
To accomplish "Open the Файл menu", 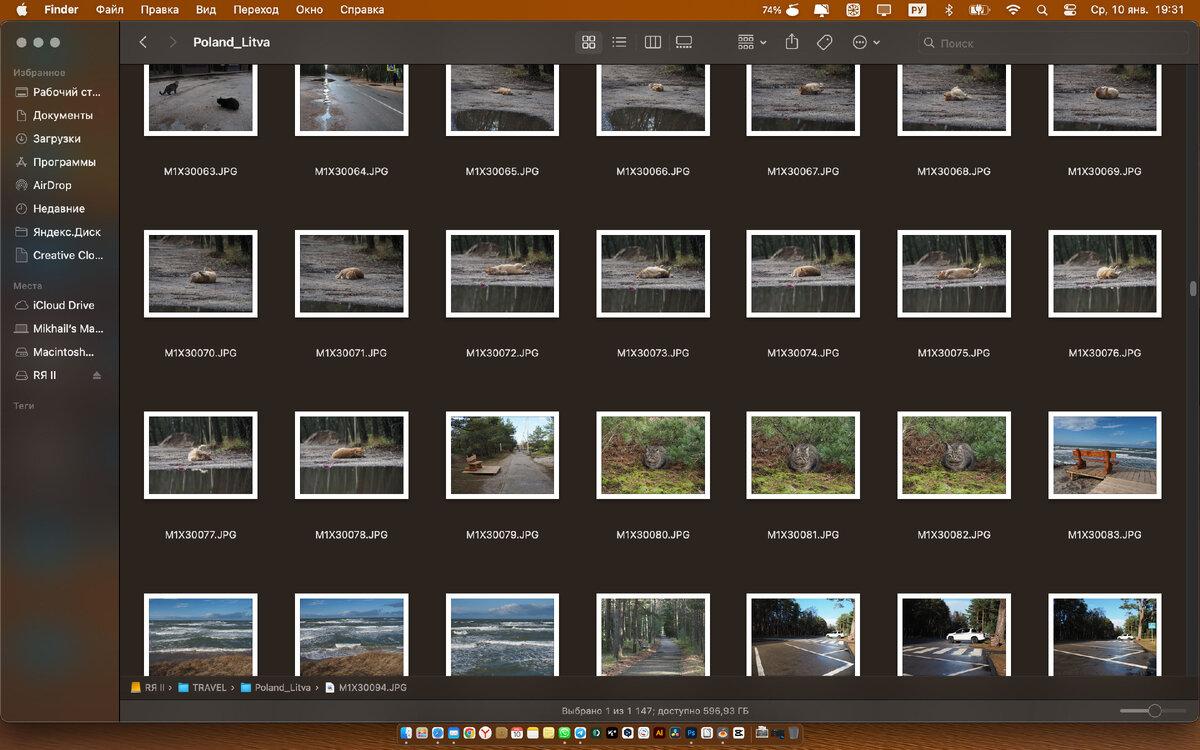I will click(110, 10).
